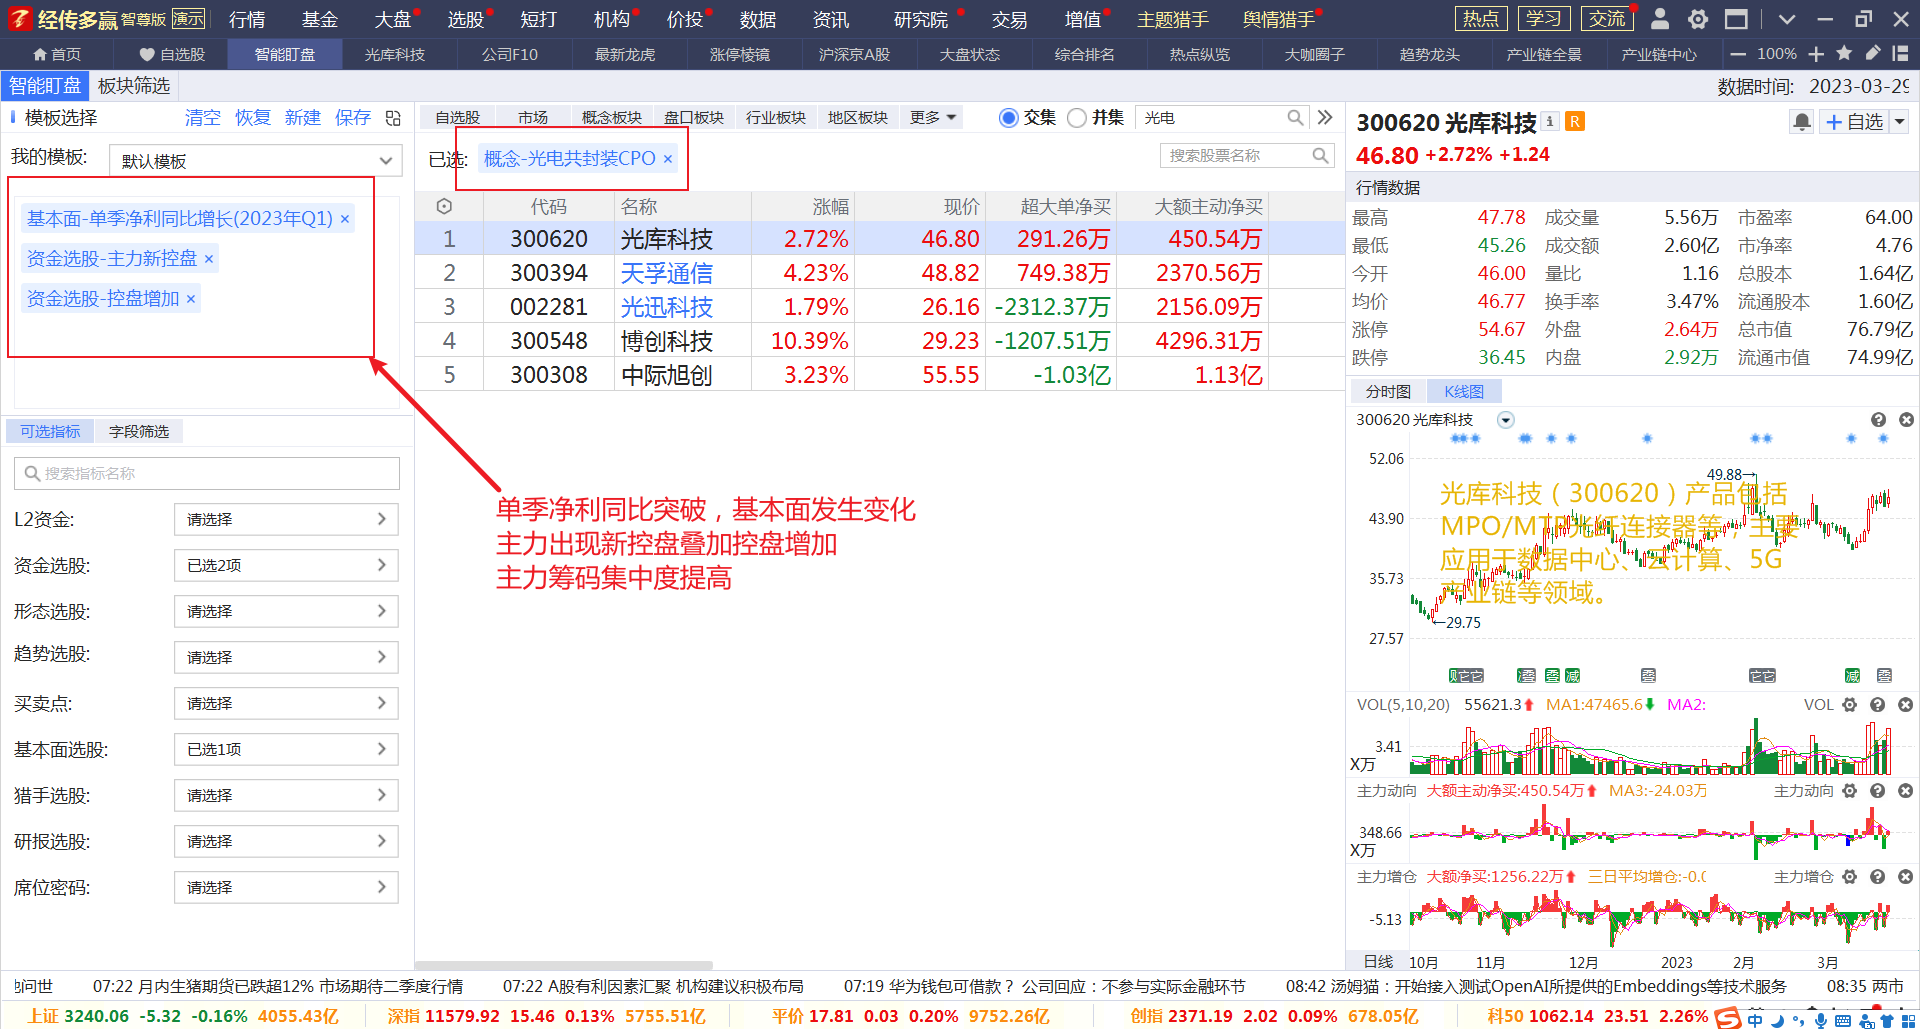Remove the 基本面-单季净利同比增长 filter tag
The image size is (1920, 1029).
pyautogui.click(x=345, y=219)
